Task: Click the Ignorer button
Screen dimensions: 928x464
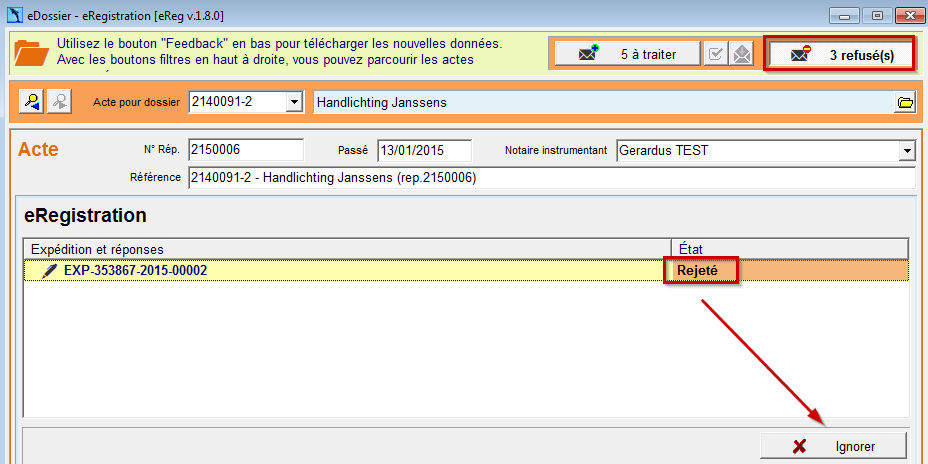Action: click(x=833, y=446)
